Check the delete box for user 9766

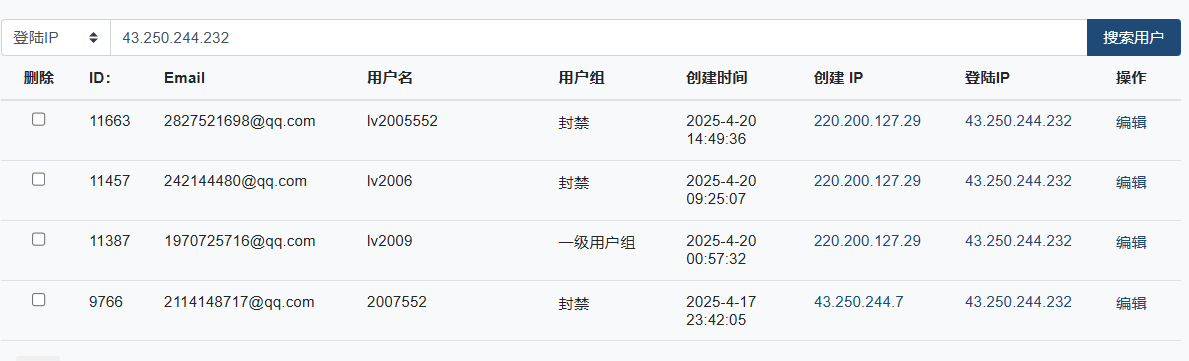tap(39, 300)
